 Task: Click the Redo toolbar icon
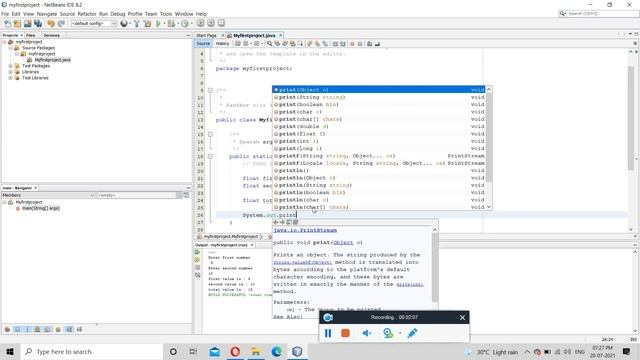(61, 24)
